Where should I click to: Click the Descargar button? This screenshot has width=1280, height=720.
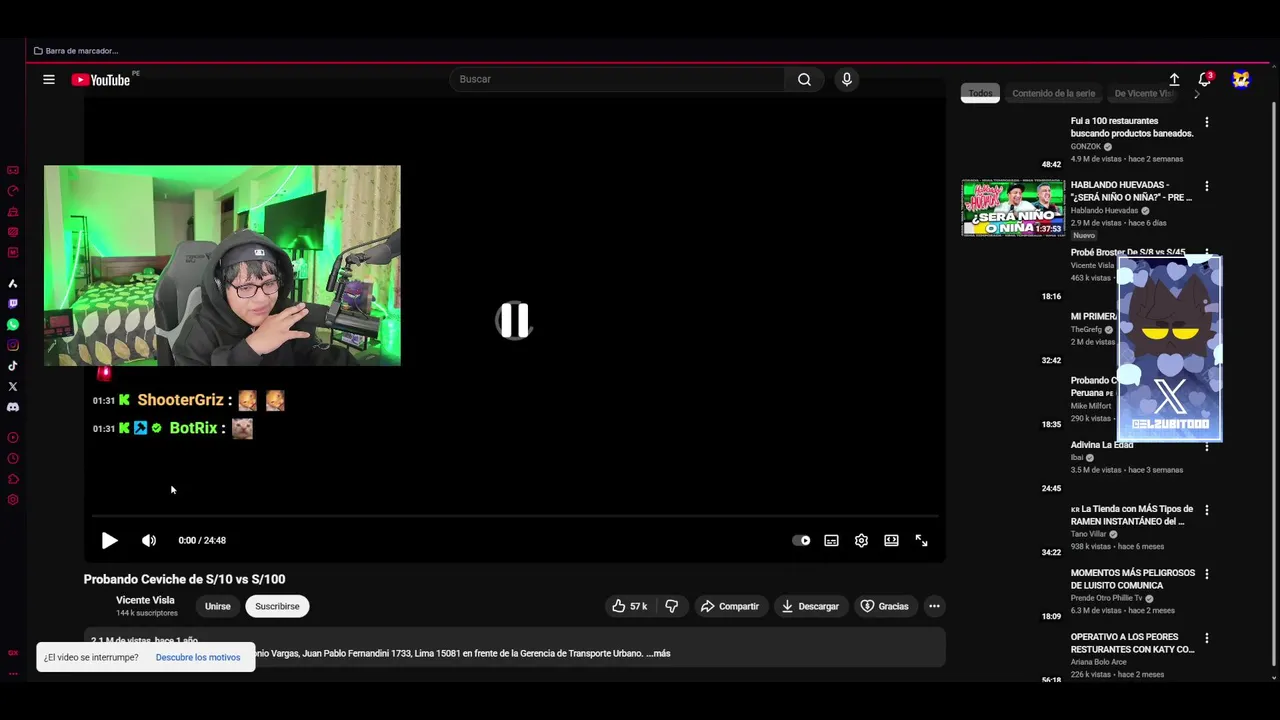pos(810,606)
